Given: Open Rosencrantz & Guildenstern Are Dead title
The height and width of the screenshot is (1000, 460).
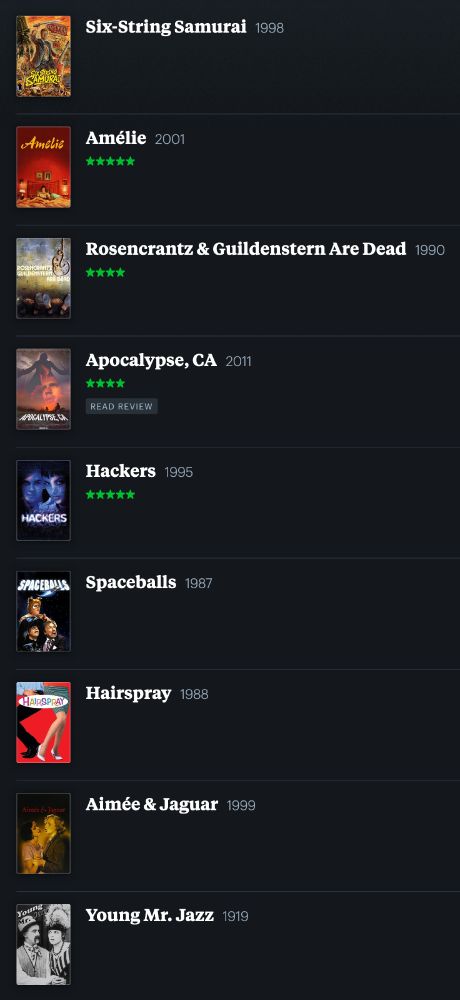Looking at the screenshot, I should click(x=246, y=249).
